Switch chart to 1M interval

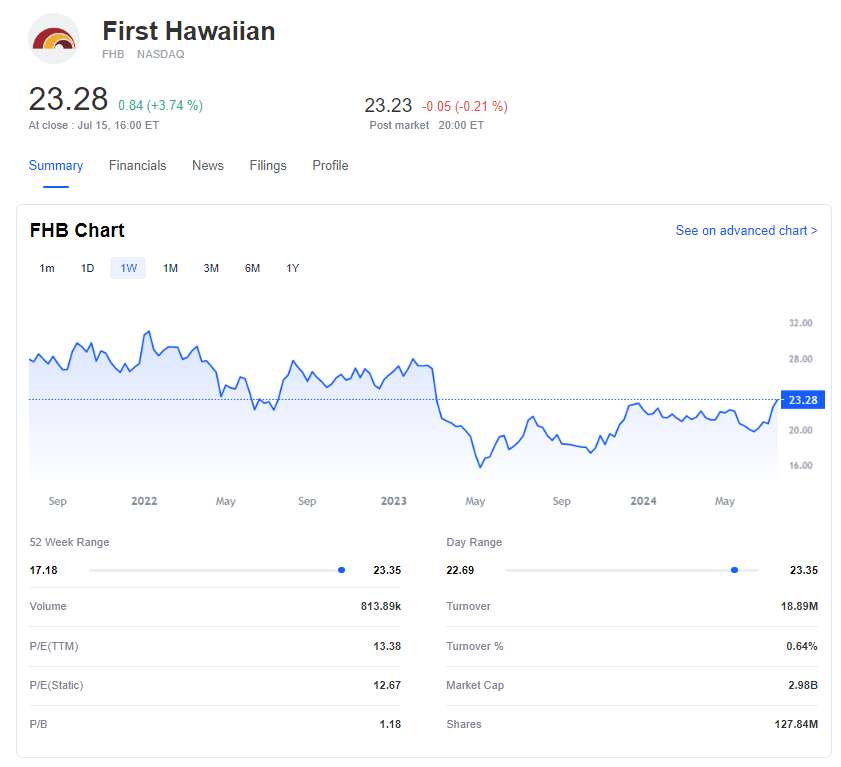(x=170, y=268)
